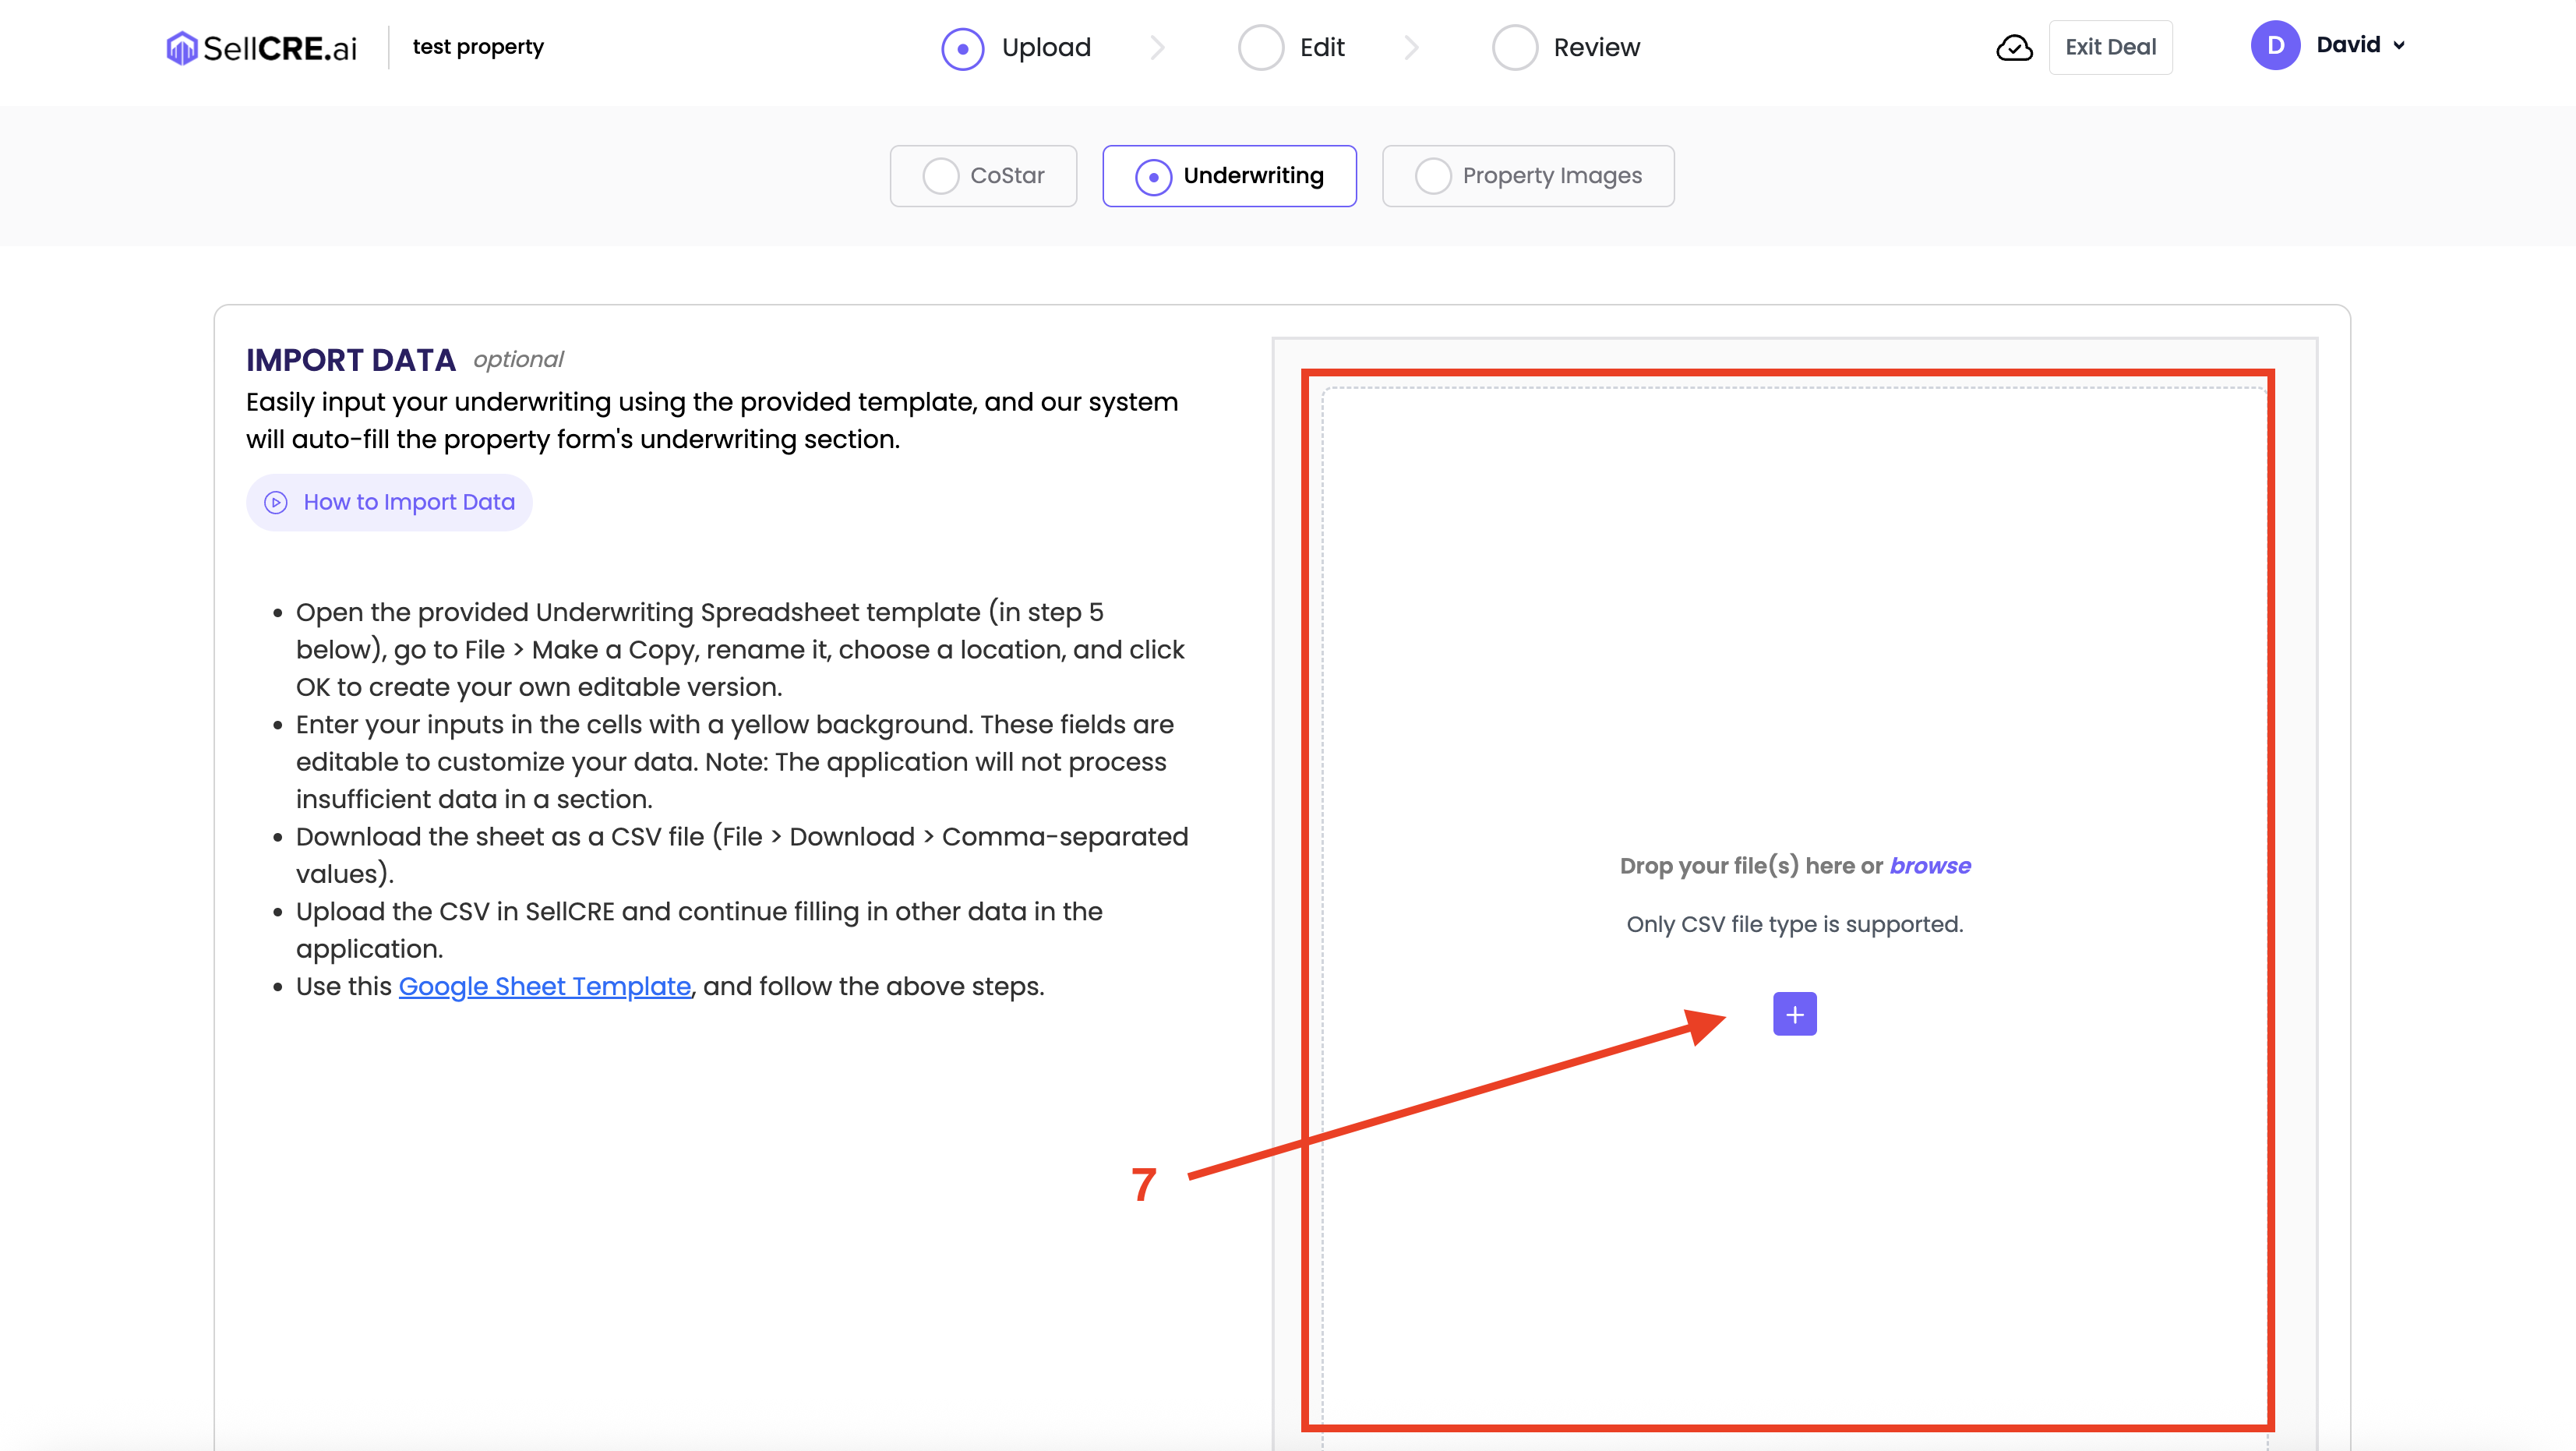Screen dimensions: 2576x1451
Task: Click David's purple avatar circle
Action: pos(2275,45)
